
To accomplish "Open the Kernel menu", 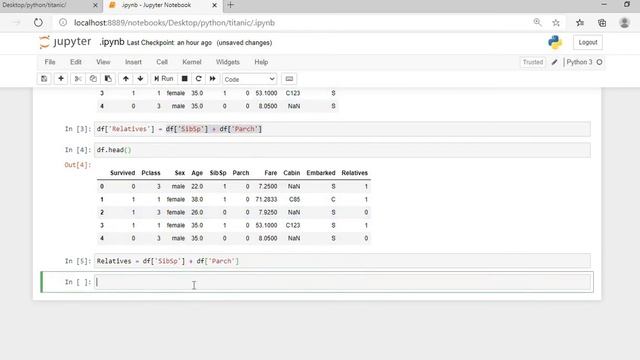I will 192,62.
